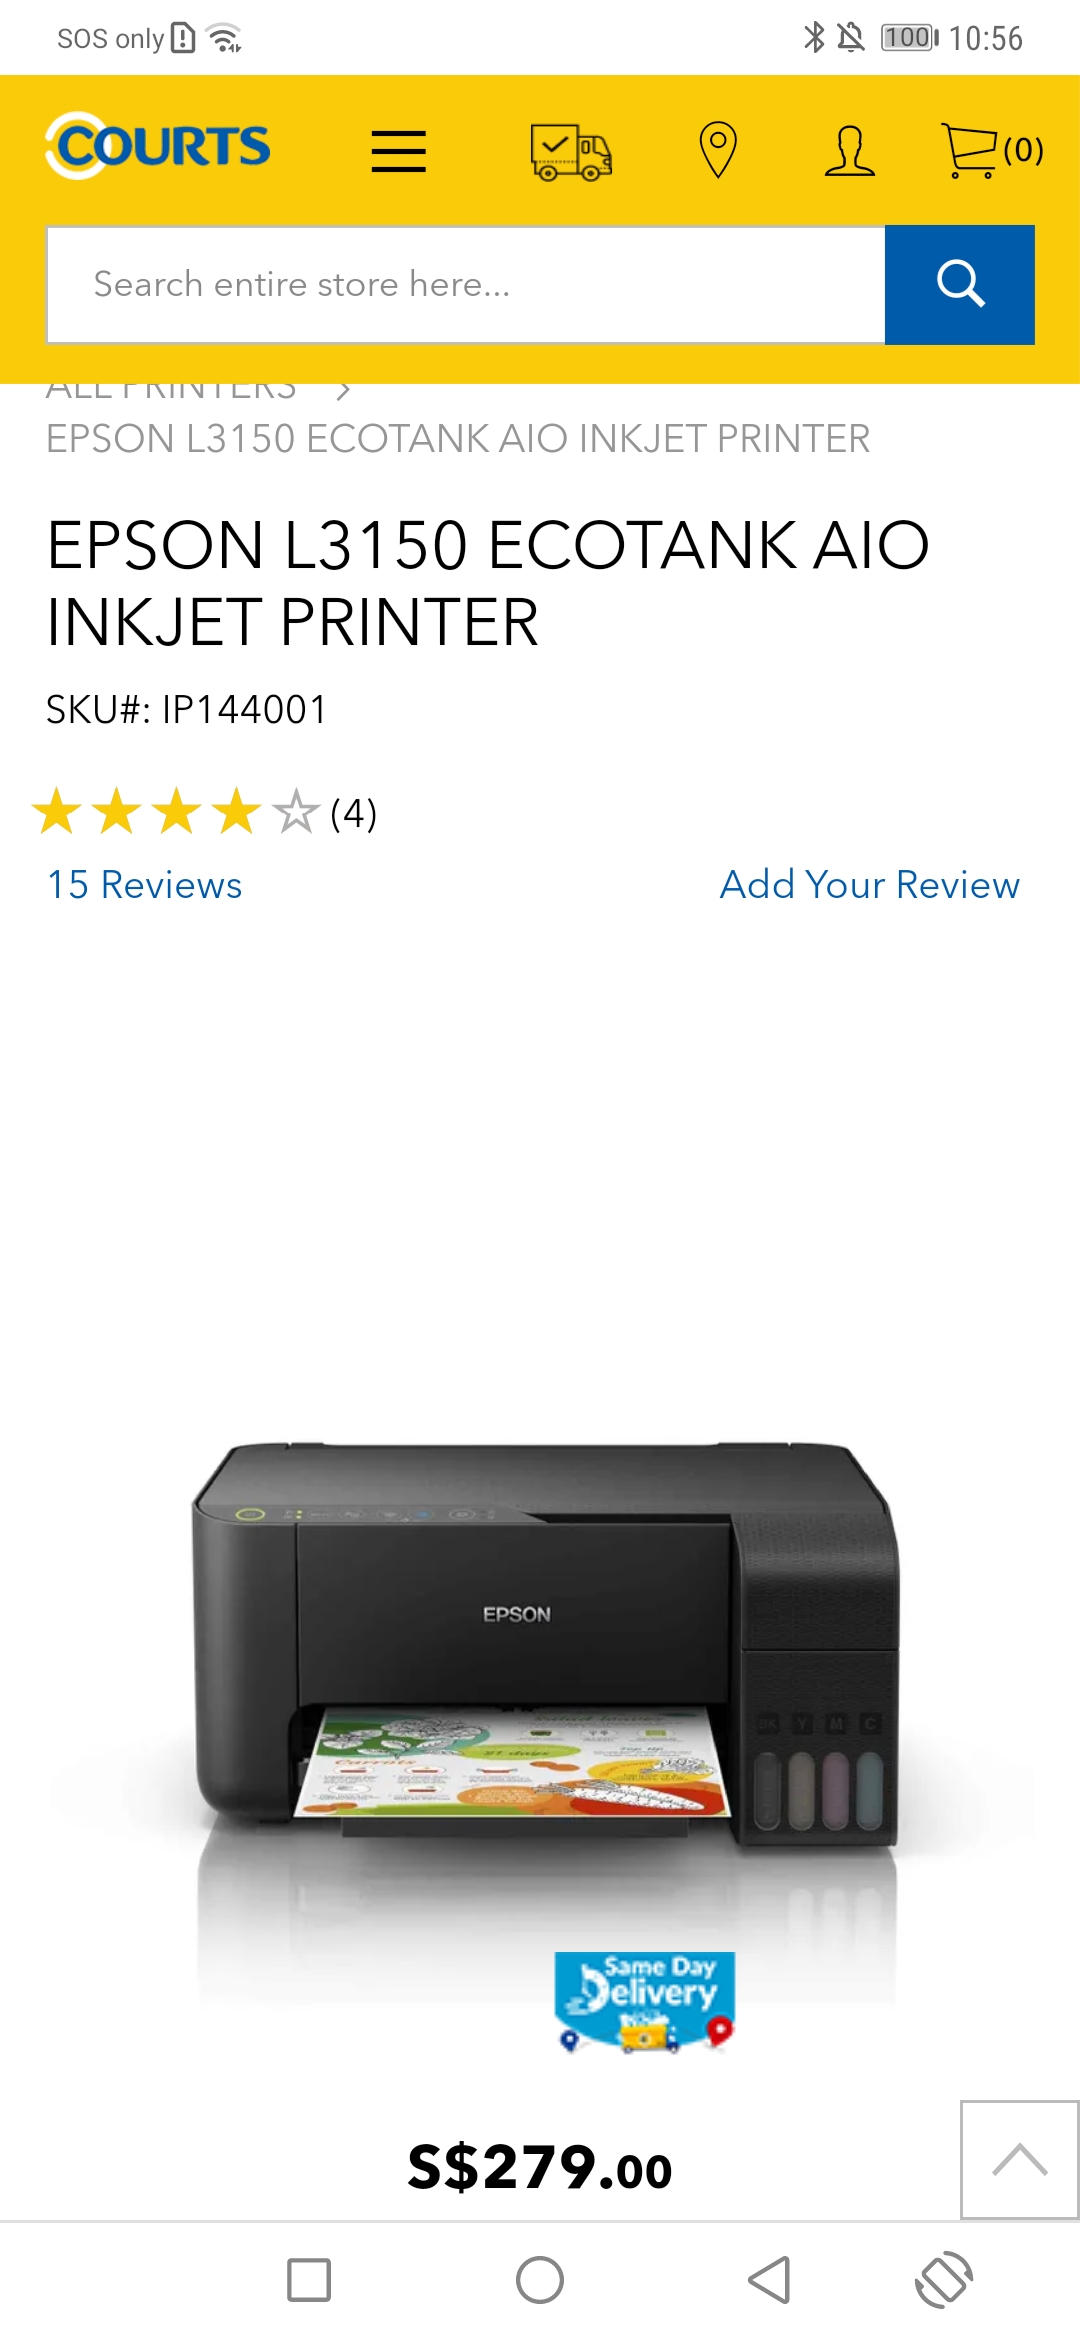Image resolution: width=1080 pixels, height=2340 pixels.
Task: Tap the star rating row
Action: point(204,811)
